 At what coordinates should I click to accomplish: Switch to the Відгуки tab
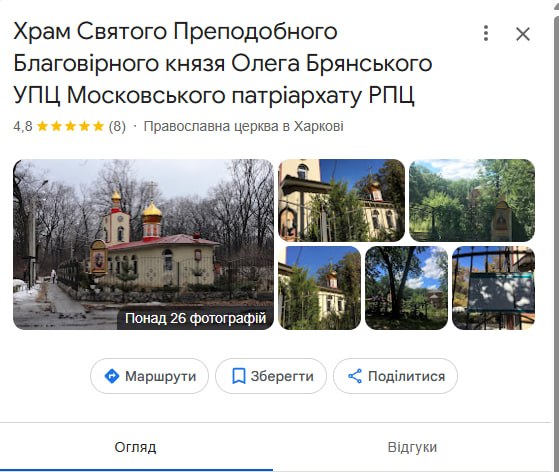click(x=412, y=447)
